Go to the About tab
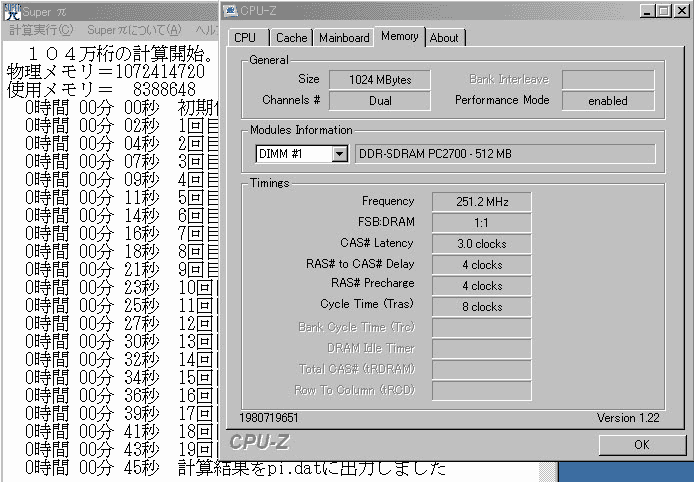Screen dimensions: 694x482 coord(444,38)
